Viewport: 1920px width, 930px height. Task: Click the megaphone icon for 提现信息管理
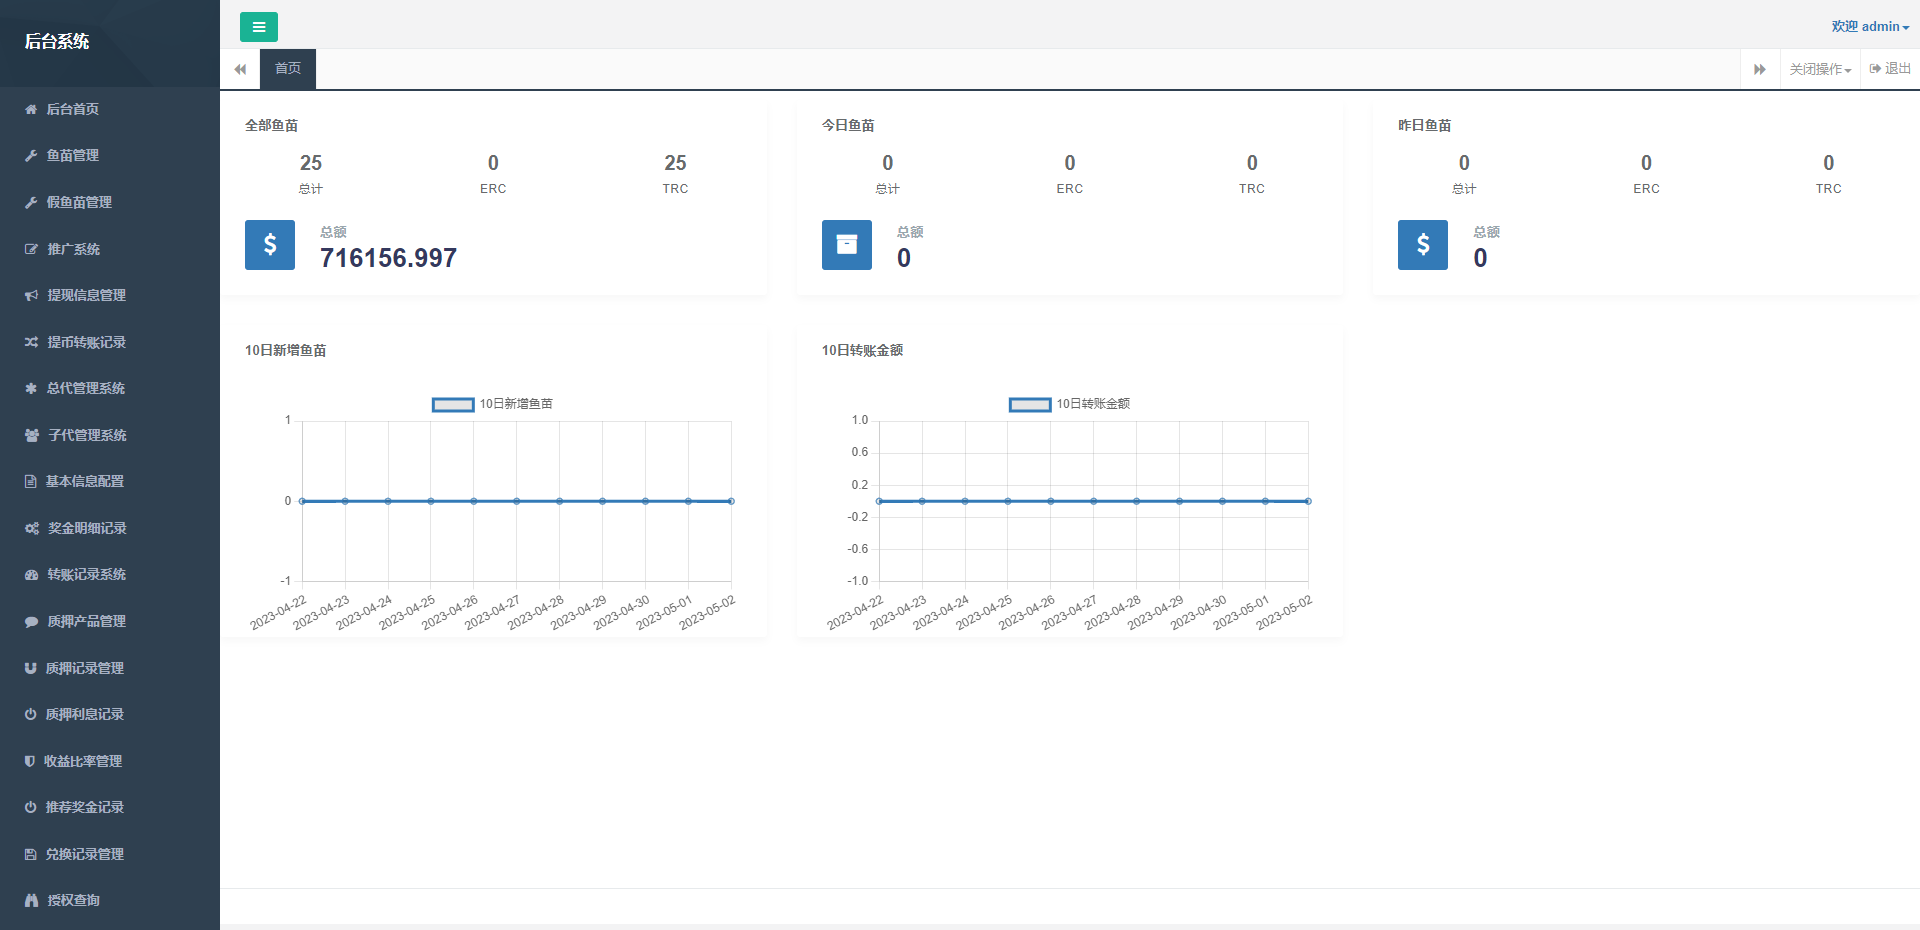[31, 296]
